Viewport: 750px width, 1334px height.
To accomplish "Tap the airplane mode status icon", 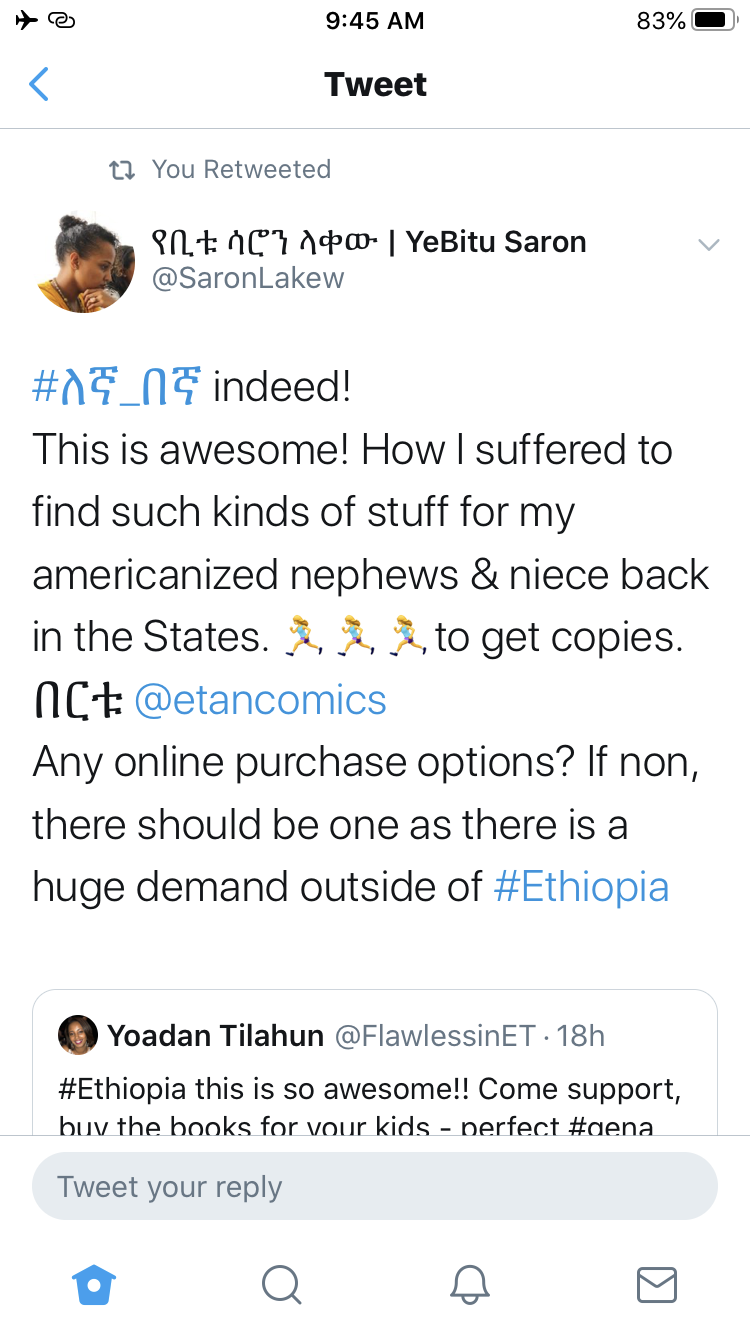I will [x=27, y=20].
